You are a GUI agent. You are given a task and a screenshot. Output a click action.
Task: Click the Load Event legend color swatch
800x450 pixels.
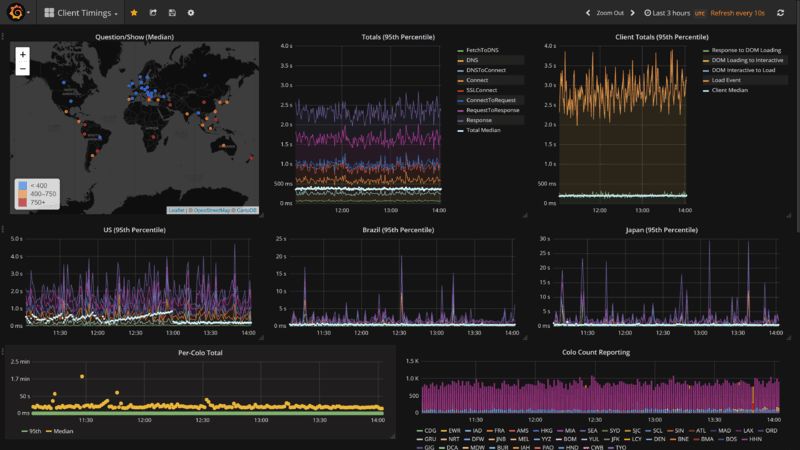[x=706, y=81]
